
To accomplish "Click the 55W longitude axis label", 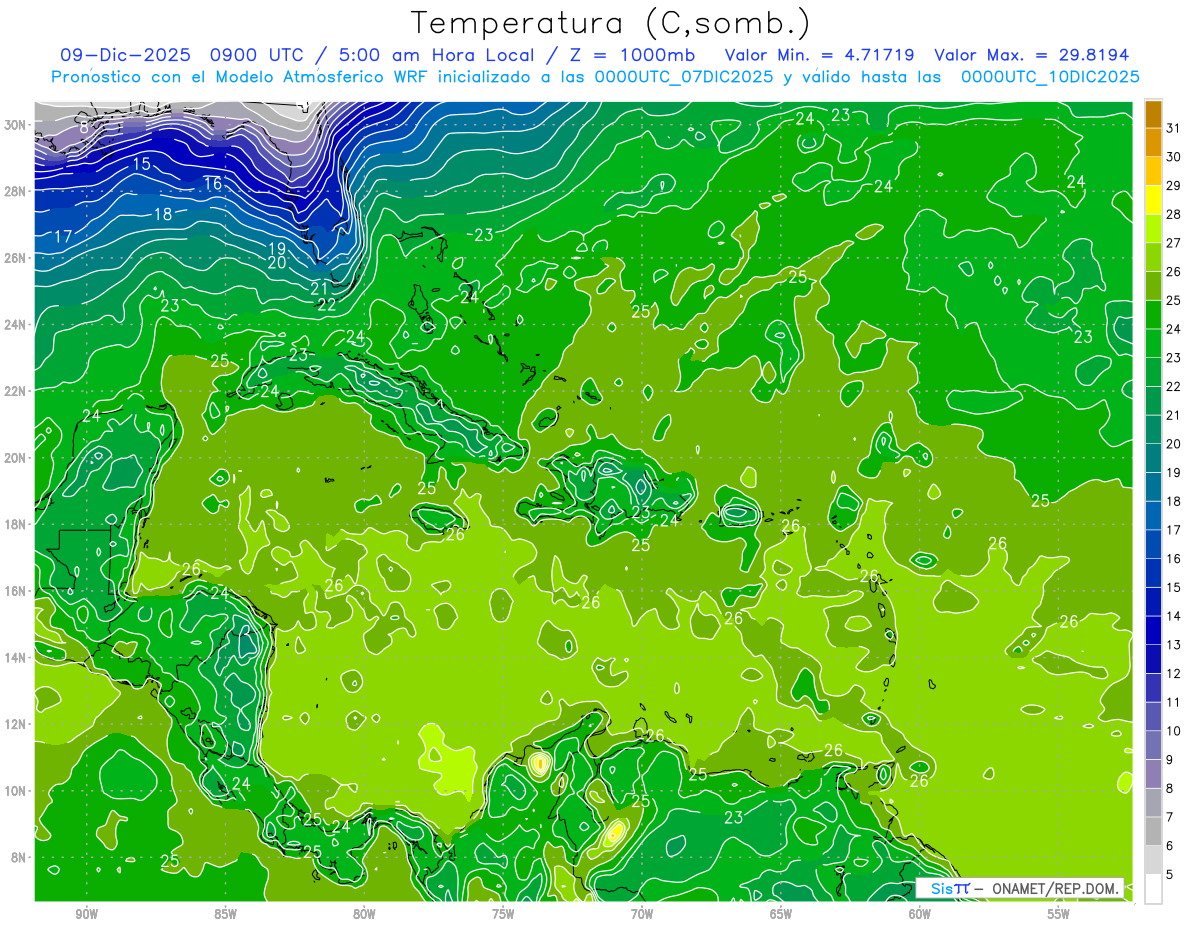I will coord(1059,914).
